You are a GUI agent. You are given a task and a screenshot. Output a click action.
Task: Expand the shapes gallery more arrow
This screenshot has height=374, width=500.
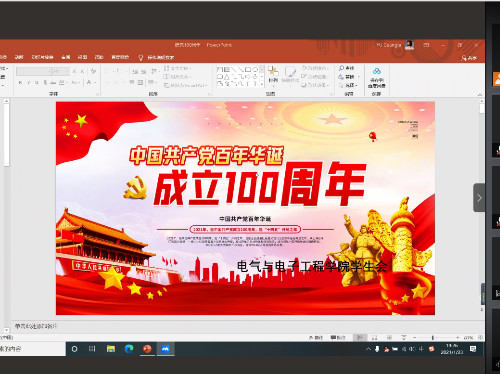(x=262, y=84)
